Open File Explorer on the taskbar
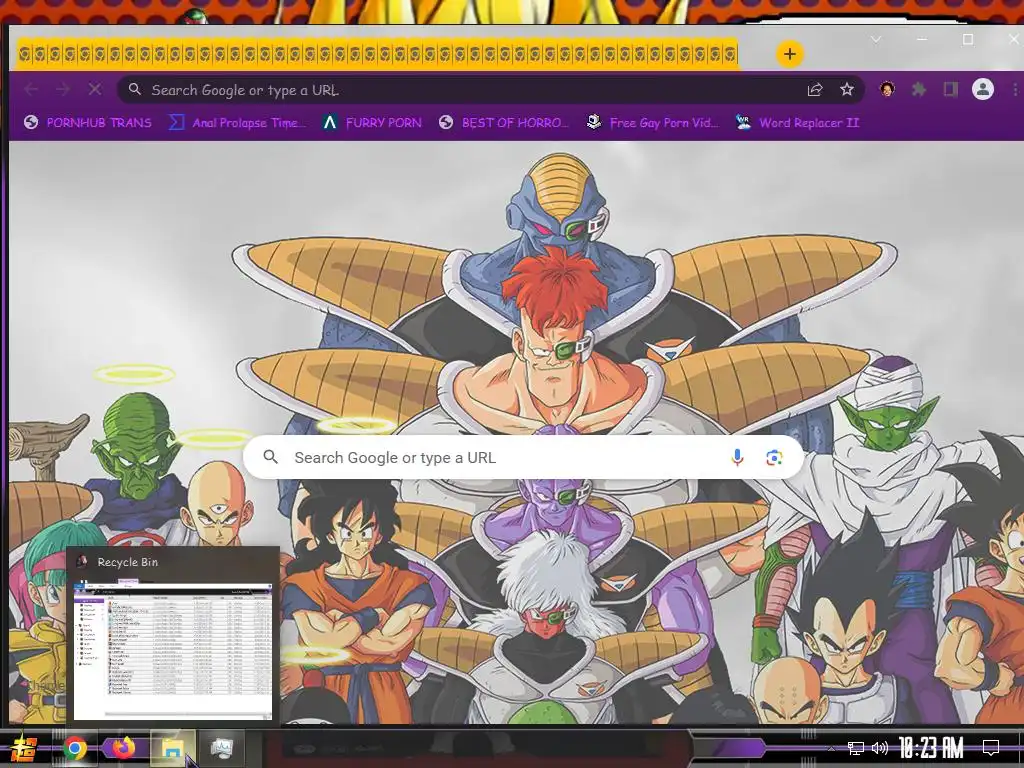Viewport: 1024px width, 768px height. 172,748
